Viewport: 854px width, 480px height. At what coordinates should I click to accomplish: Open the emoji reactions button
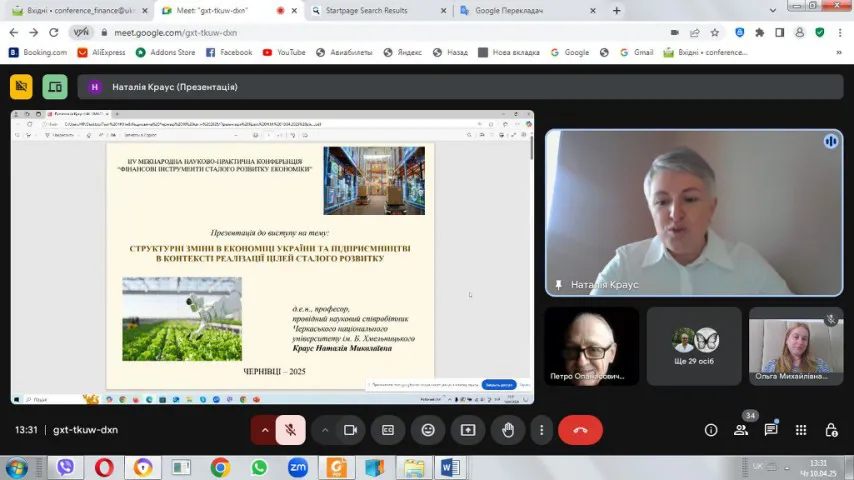pos(428,430)
